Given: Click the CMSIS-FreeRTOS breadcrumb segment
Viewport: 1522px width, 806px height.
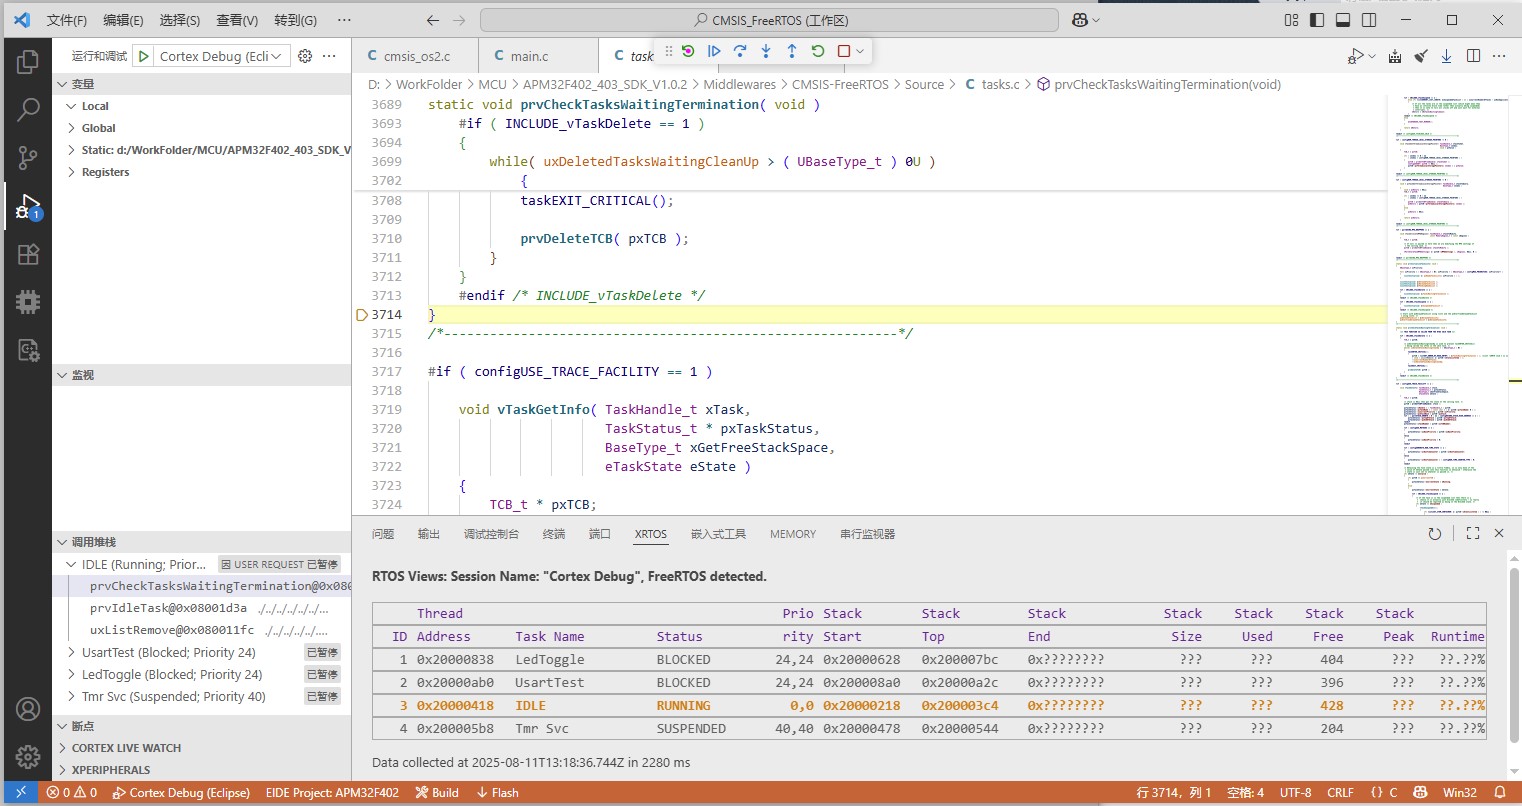Looking at the screenshot, I should pos(840,84).
